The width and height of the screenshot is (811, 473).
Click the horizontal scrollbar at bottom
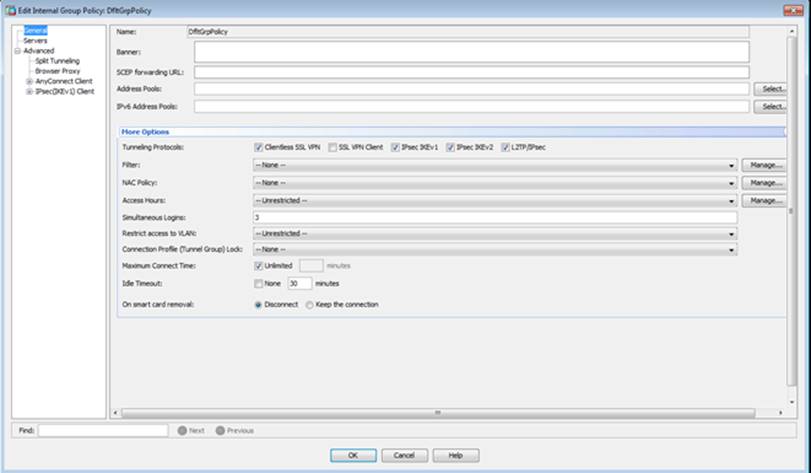(x=435, y=411)
